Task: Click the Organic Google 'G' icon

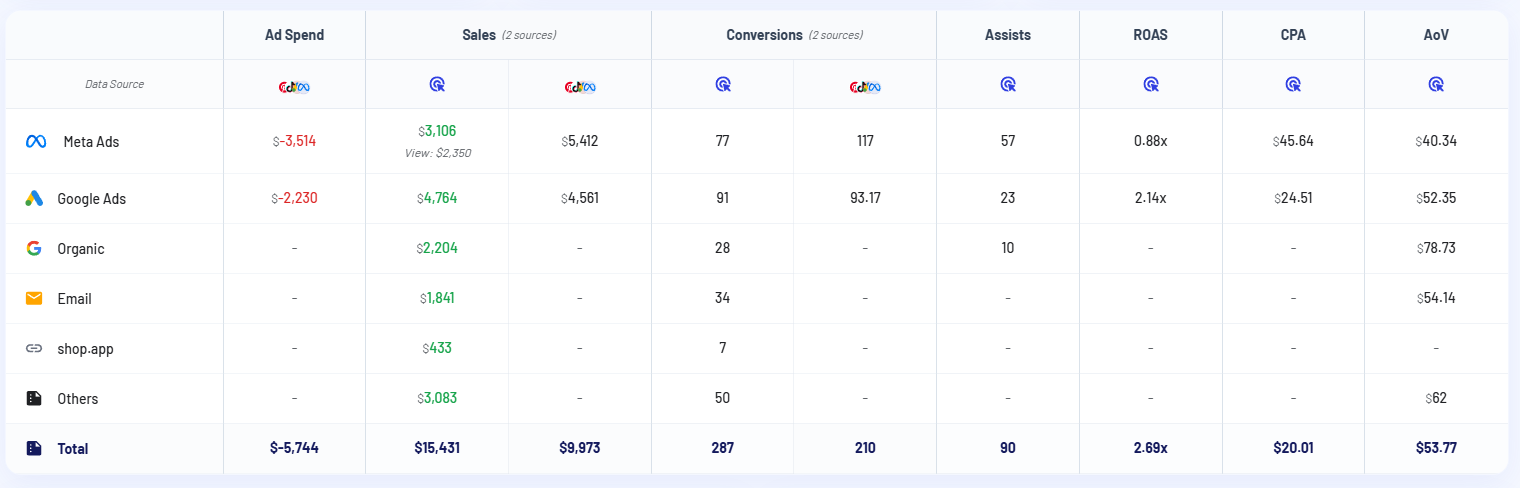Action: click(34, 248)
